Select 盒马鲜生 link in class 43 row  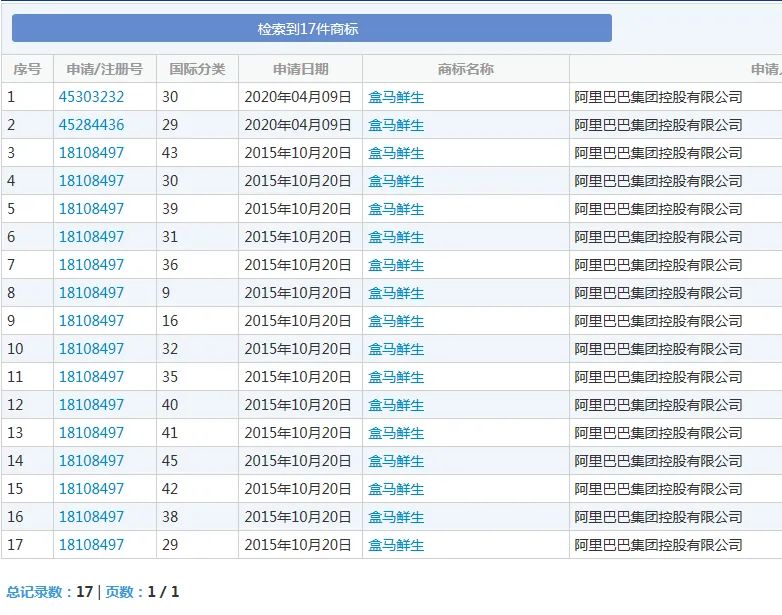(x=396, y=153)
